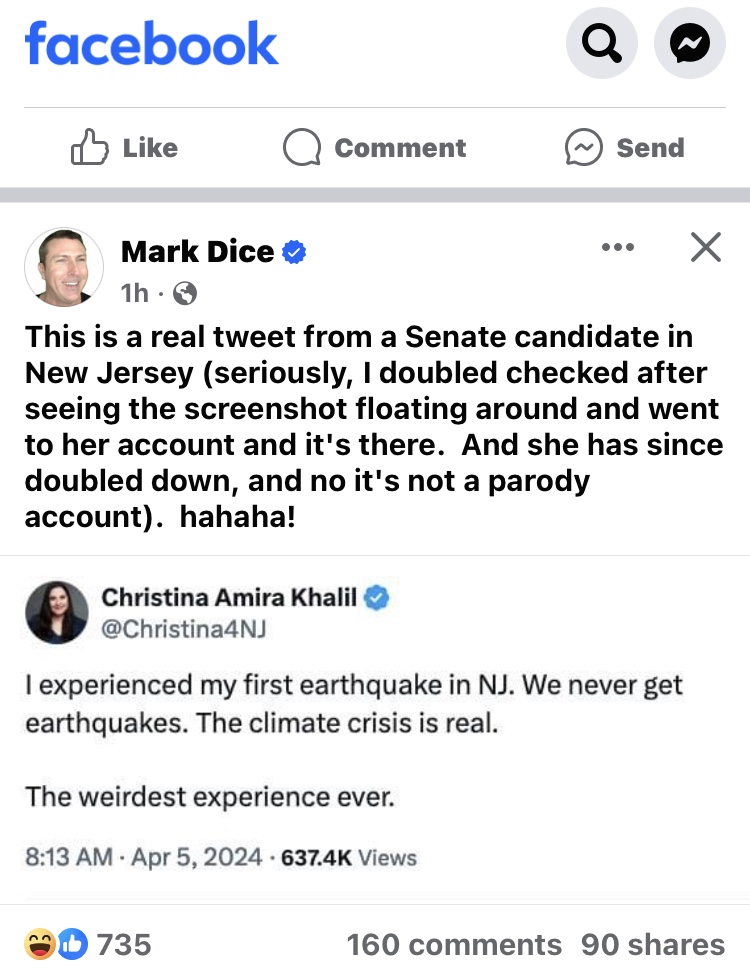Screen dimensions: 750x973
Task: Open the three-dot post options menu
Action: (x=617, y=247)
